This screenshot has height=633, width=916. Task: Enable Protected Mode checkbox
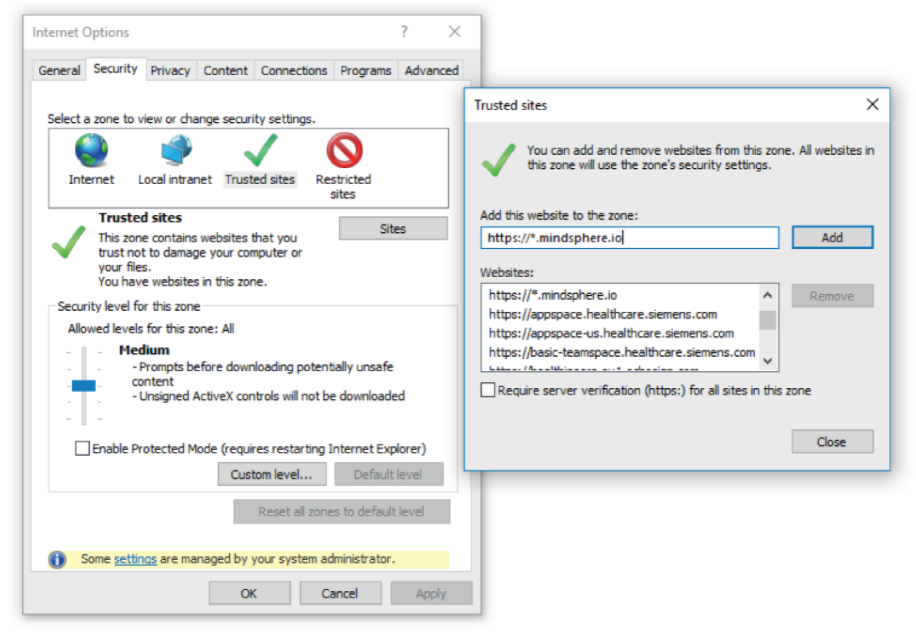coord(82,448)
